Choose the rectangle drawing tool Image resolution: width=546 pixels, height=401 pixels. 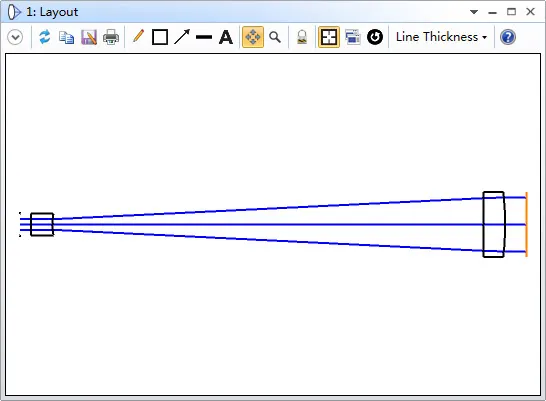click(160, 37)
